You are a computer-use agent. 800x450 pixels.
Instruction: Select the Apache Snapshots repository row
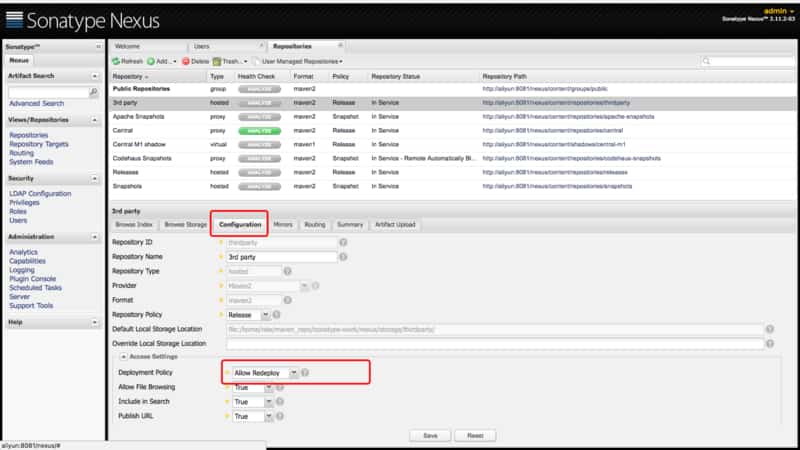(x=453, y=117)
